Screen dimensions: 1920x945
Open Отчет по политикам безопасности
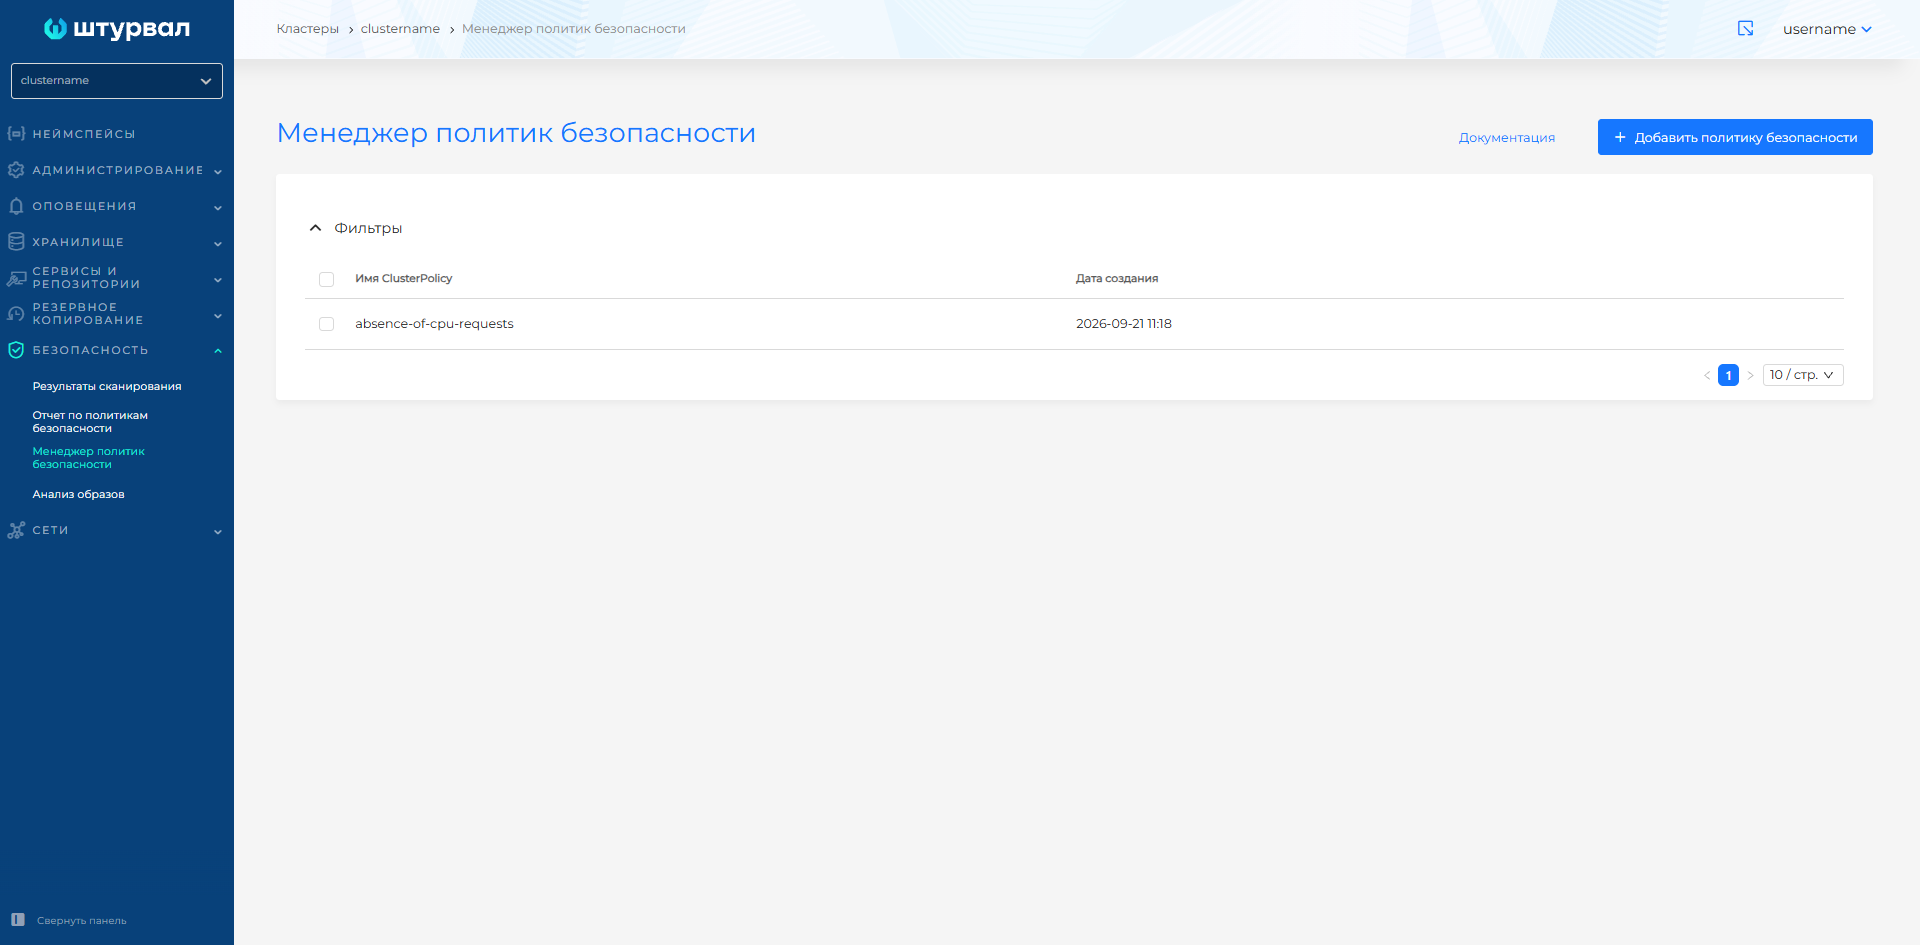pyautogui.click(x=90, y=422)
